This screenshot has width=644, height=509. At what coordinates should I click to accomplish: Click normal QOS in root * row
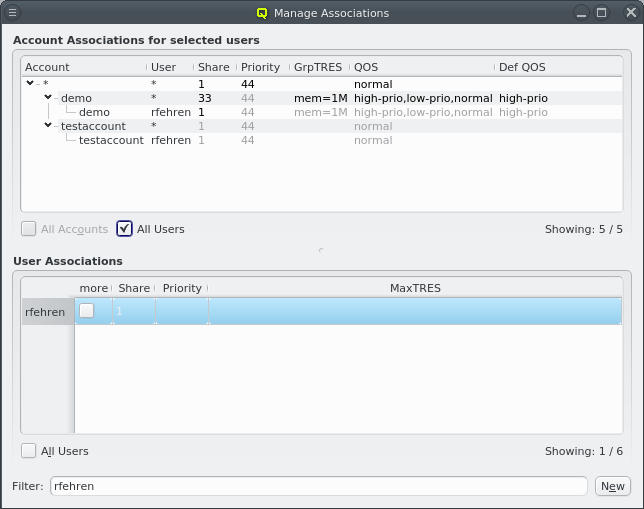[x=373, y=84]
